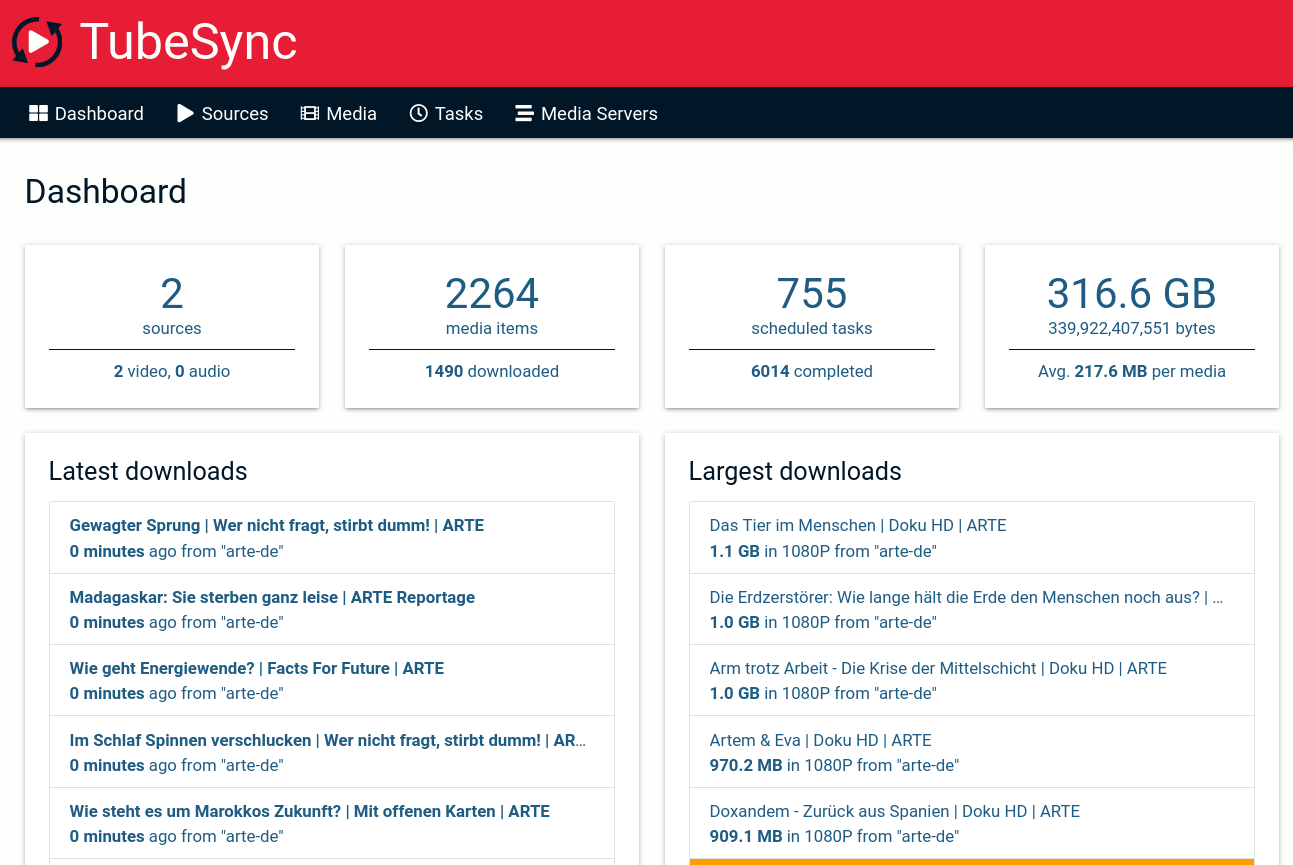Click '2 video, 0 audio' text
The height and width of the screenshot is (865, 1293).
172,371
